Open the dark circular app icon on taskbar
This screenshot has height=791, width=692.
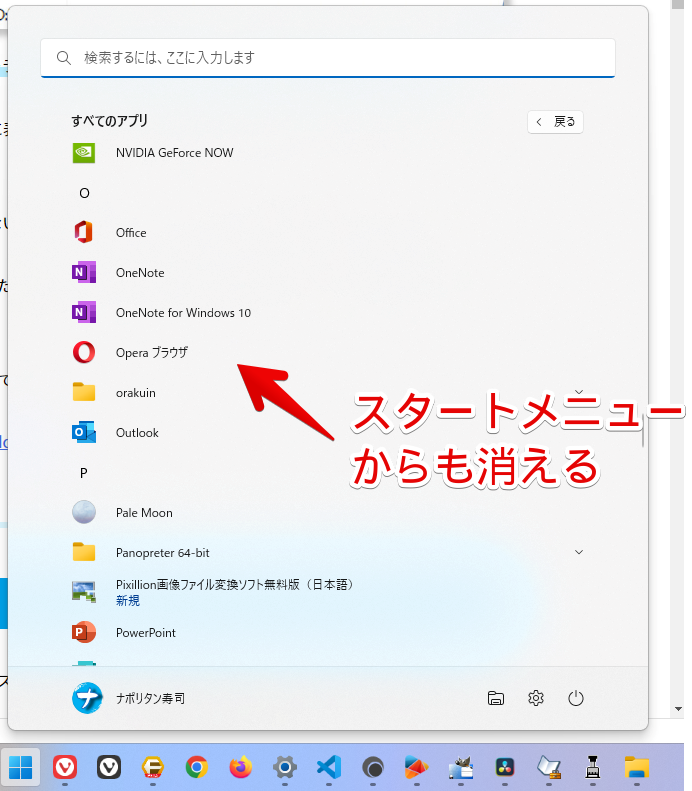point(373,767)
